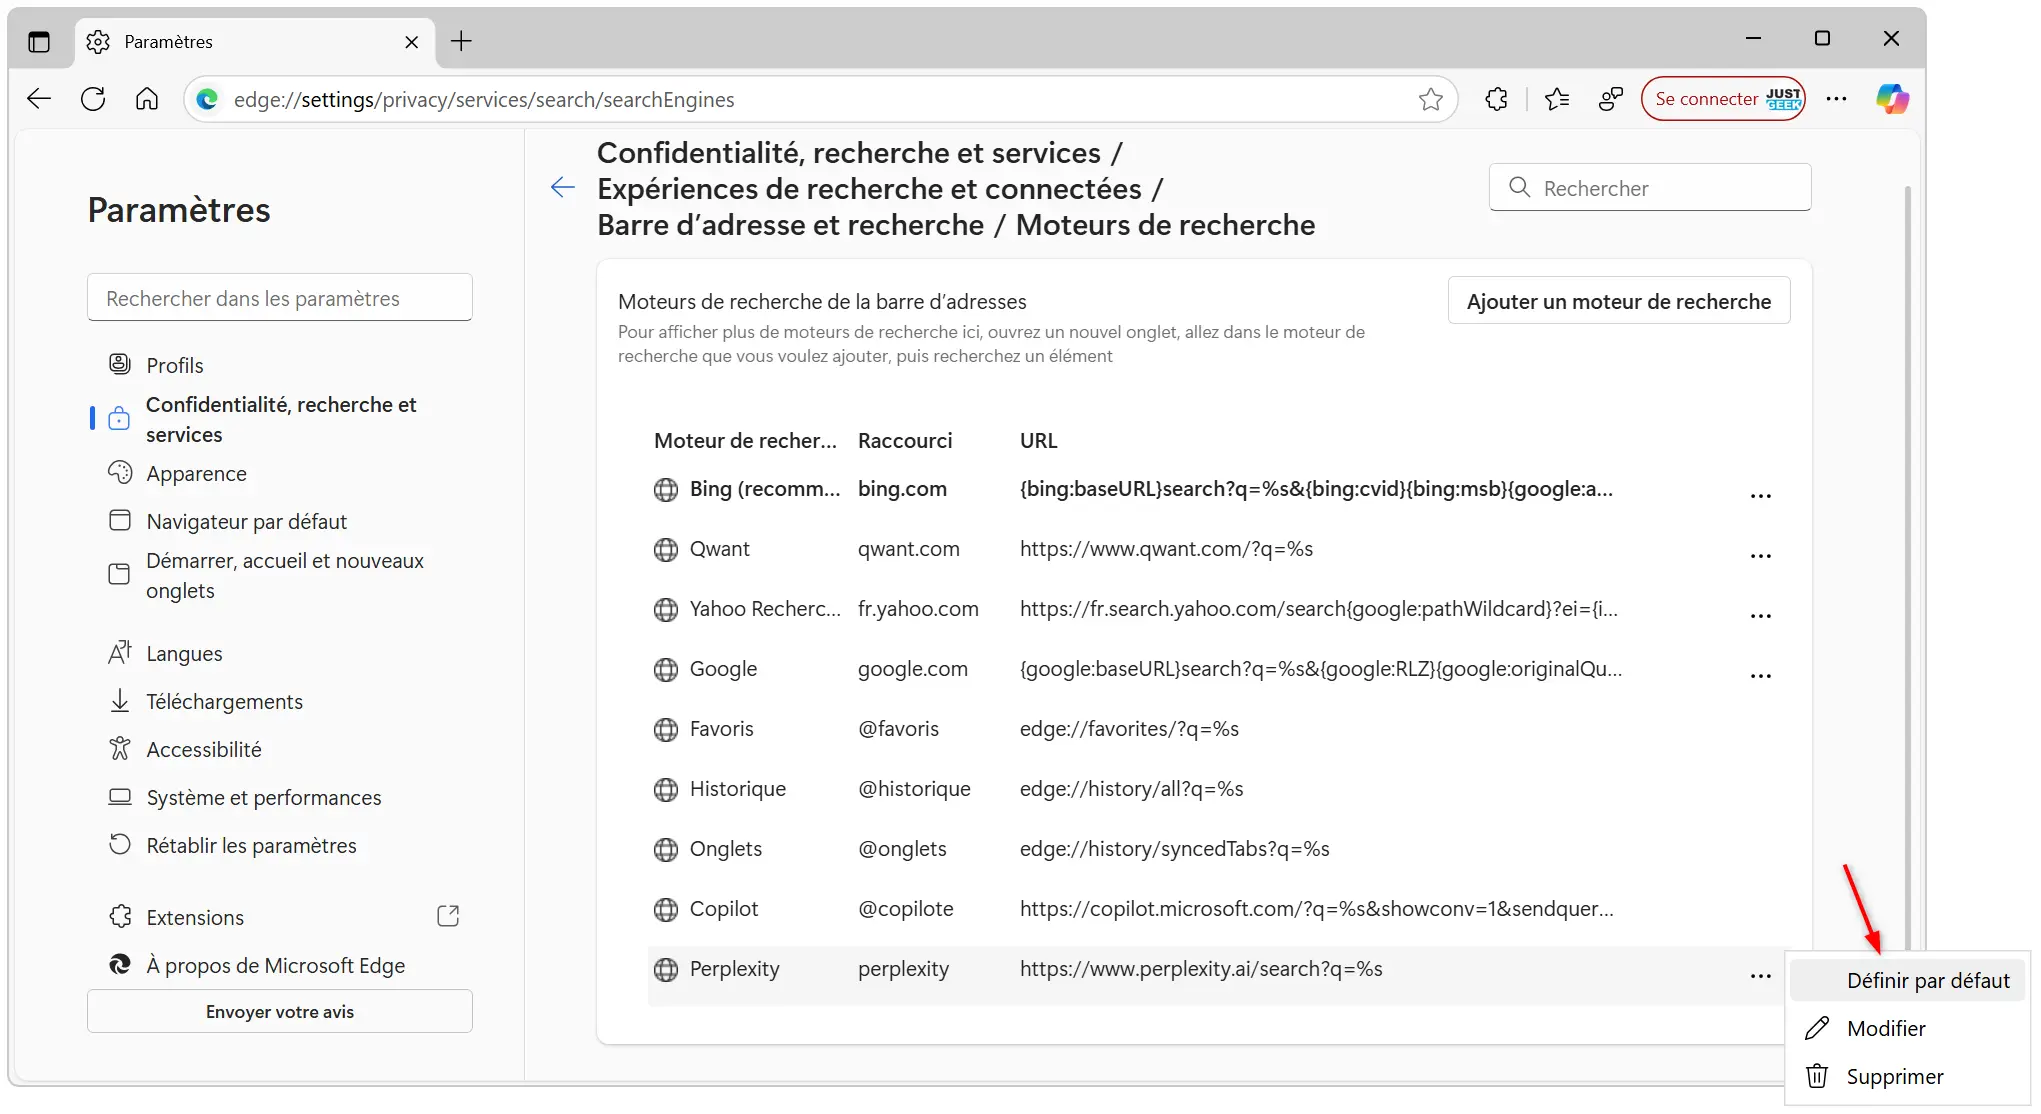The image size is (2041, 1114).
Task: Open more options for Google row
Action: 1760,675
